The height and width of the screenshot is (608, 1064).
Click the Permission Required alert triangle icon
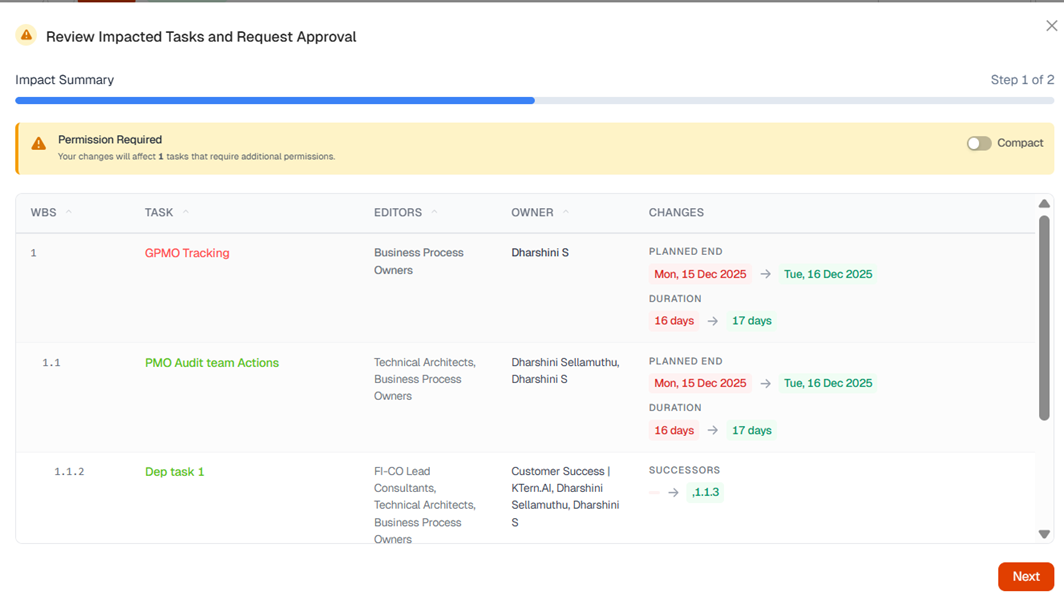click(38, 144)
